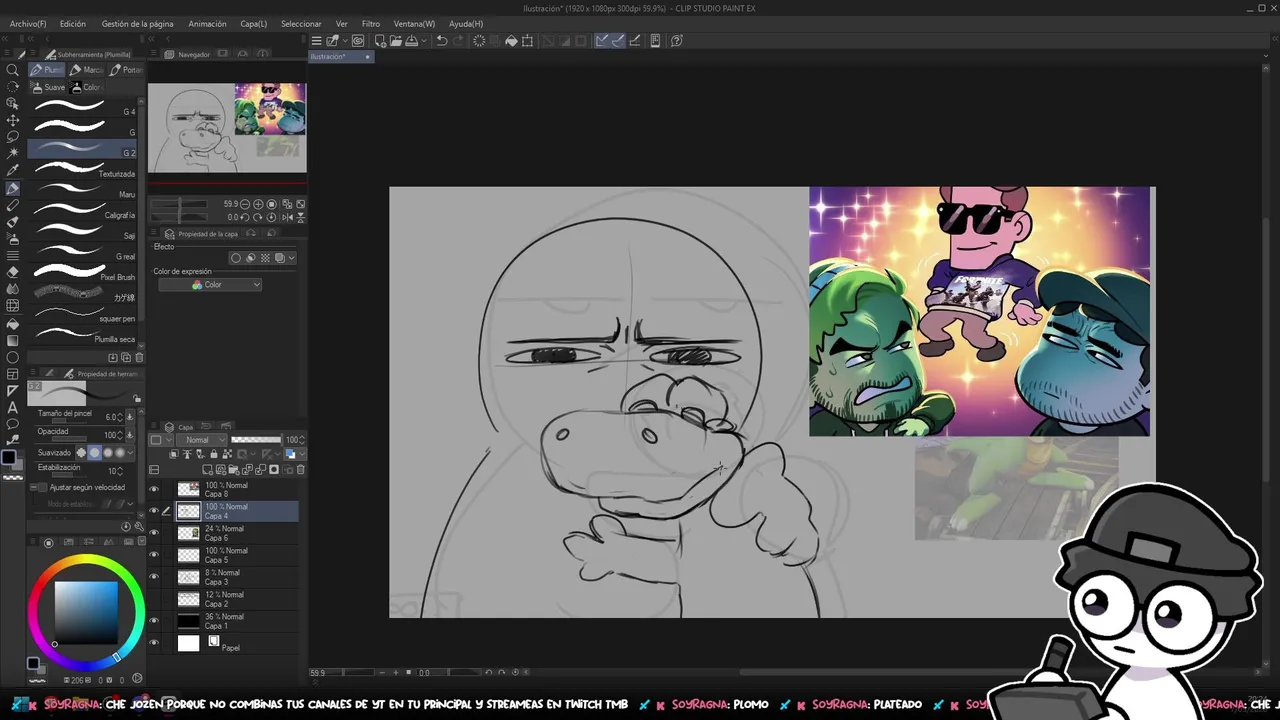Select the Text tool

[13, 407]
